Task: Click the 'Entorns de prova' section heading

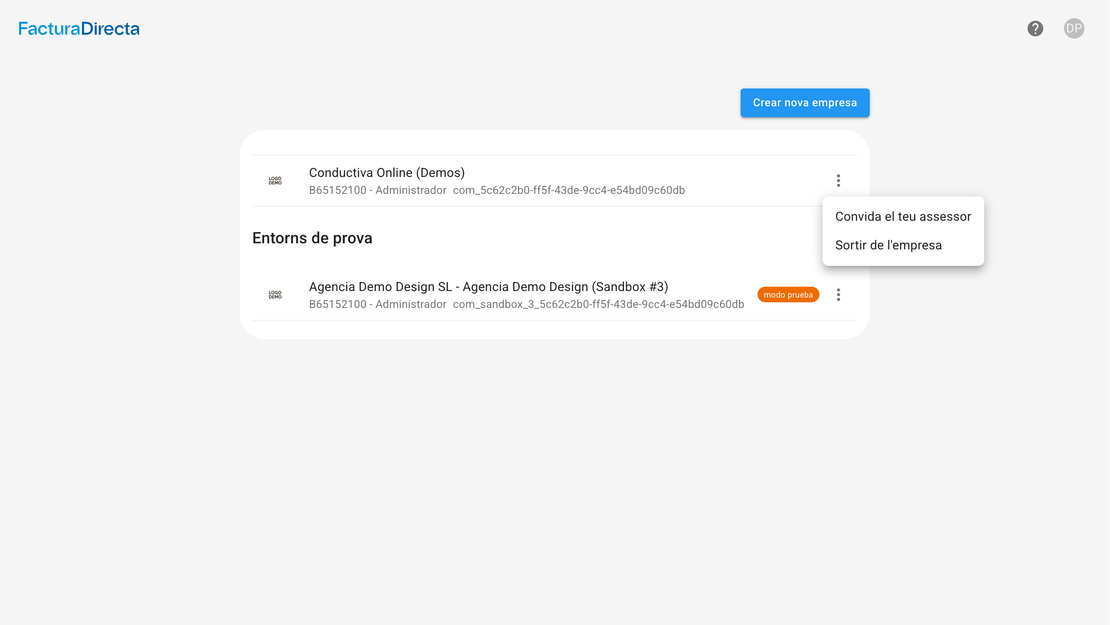Action: click(x=312, y=238)
